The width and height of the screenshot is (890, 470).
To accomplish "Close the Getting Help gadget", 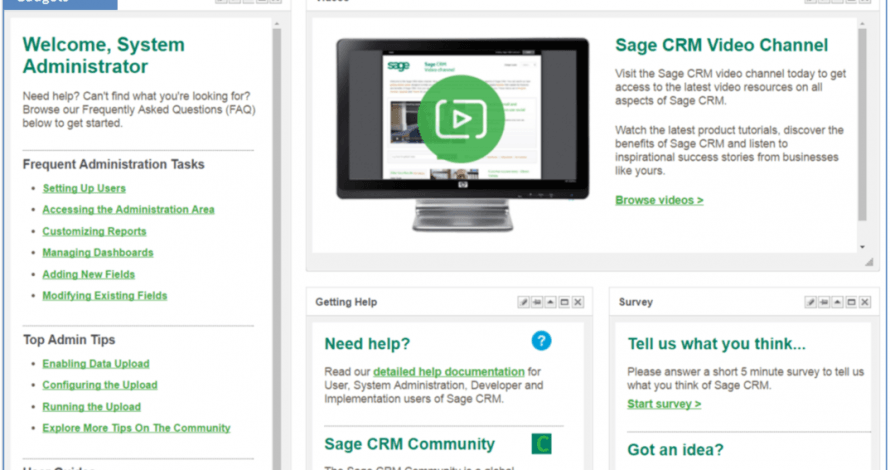I will point(578,302).
